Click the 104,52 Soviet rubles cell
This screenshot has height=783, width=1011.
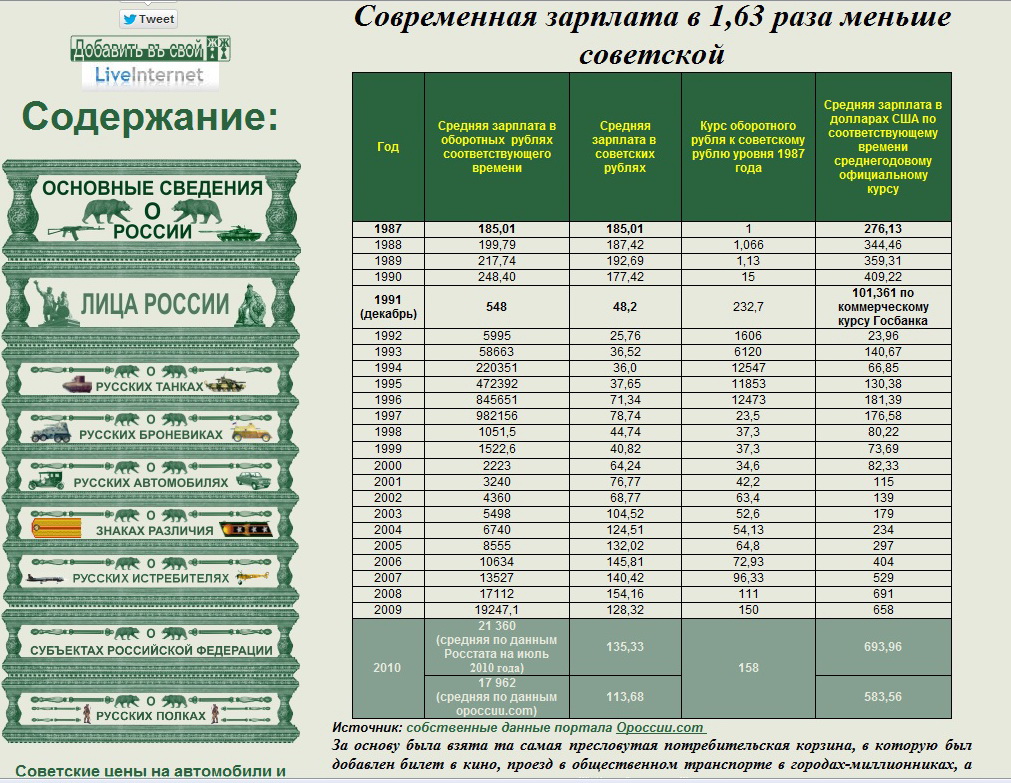click(x=625, y=514)
